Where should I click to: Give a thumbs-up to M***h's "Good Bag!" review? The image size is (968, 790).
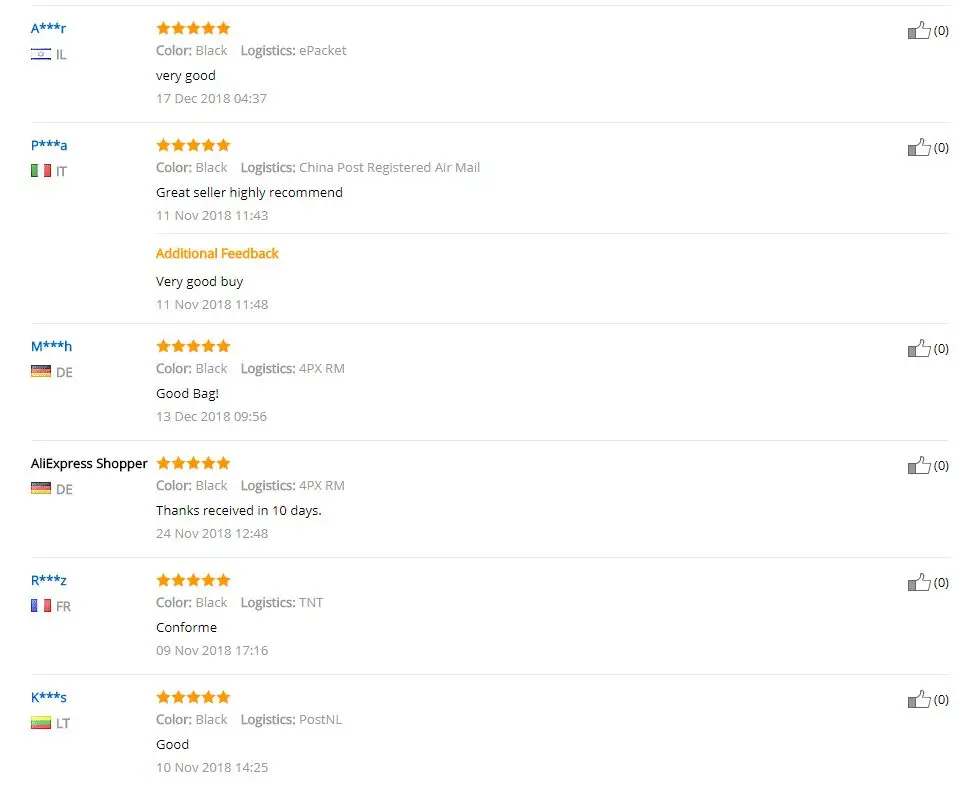pyautogui.click(x=919, y=349)
